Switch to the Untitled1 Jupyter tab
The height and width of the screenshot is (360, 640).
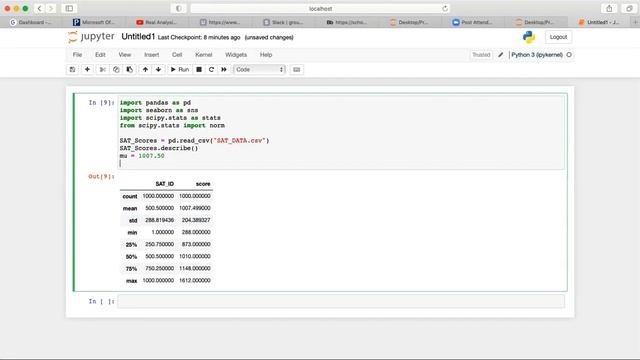599,22
